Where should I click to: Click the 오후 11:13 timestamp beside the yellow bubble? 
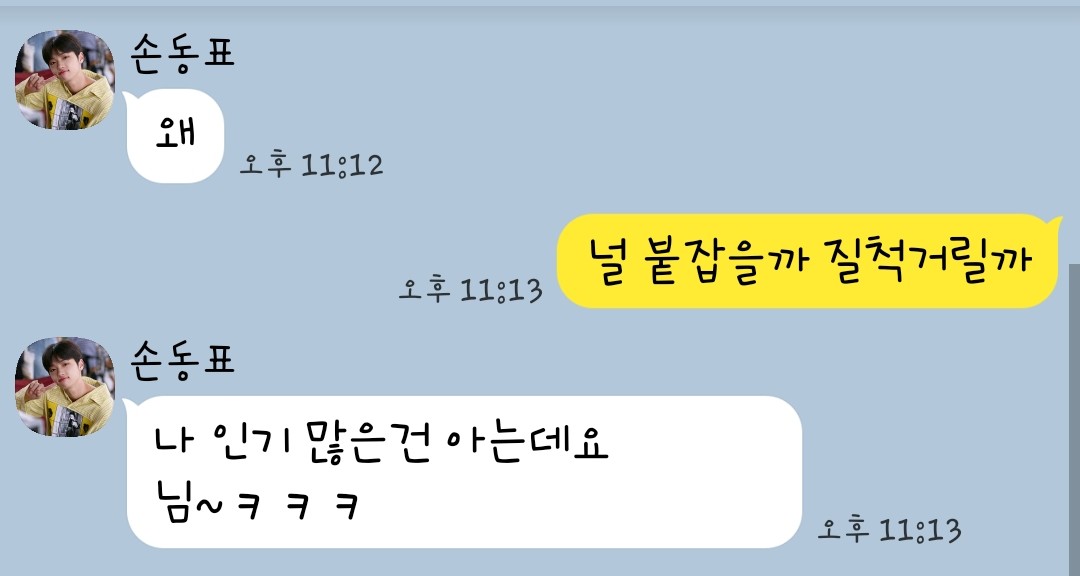pyautogui.click(x=470, y=289)
